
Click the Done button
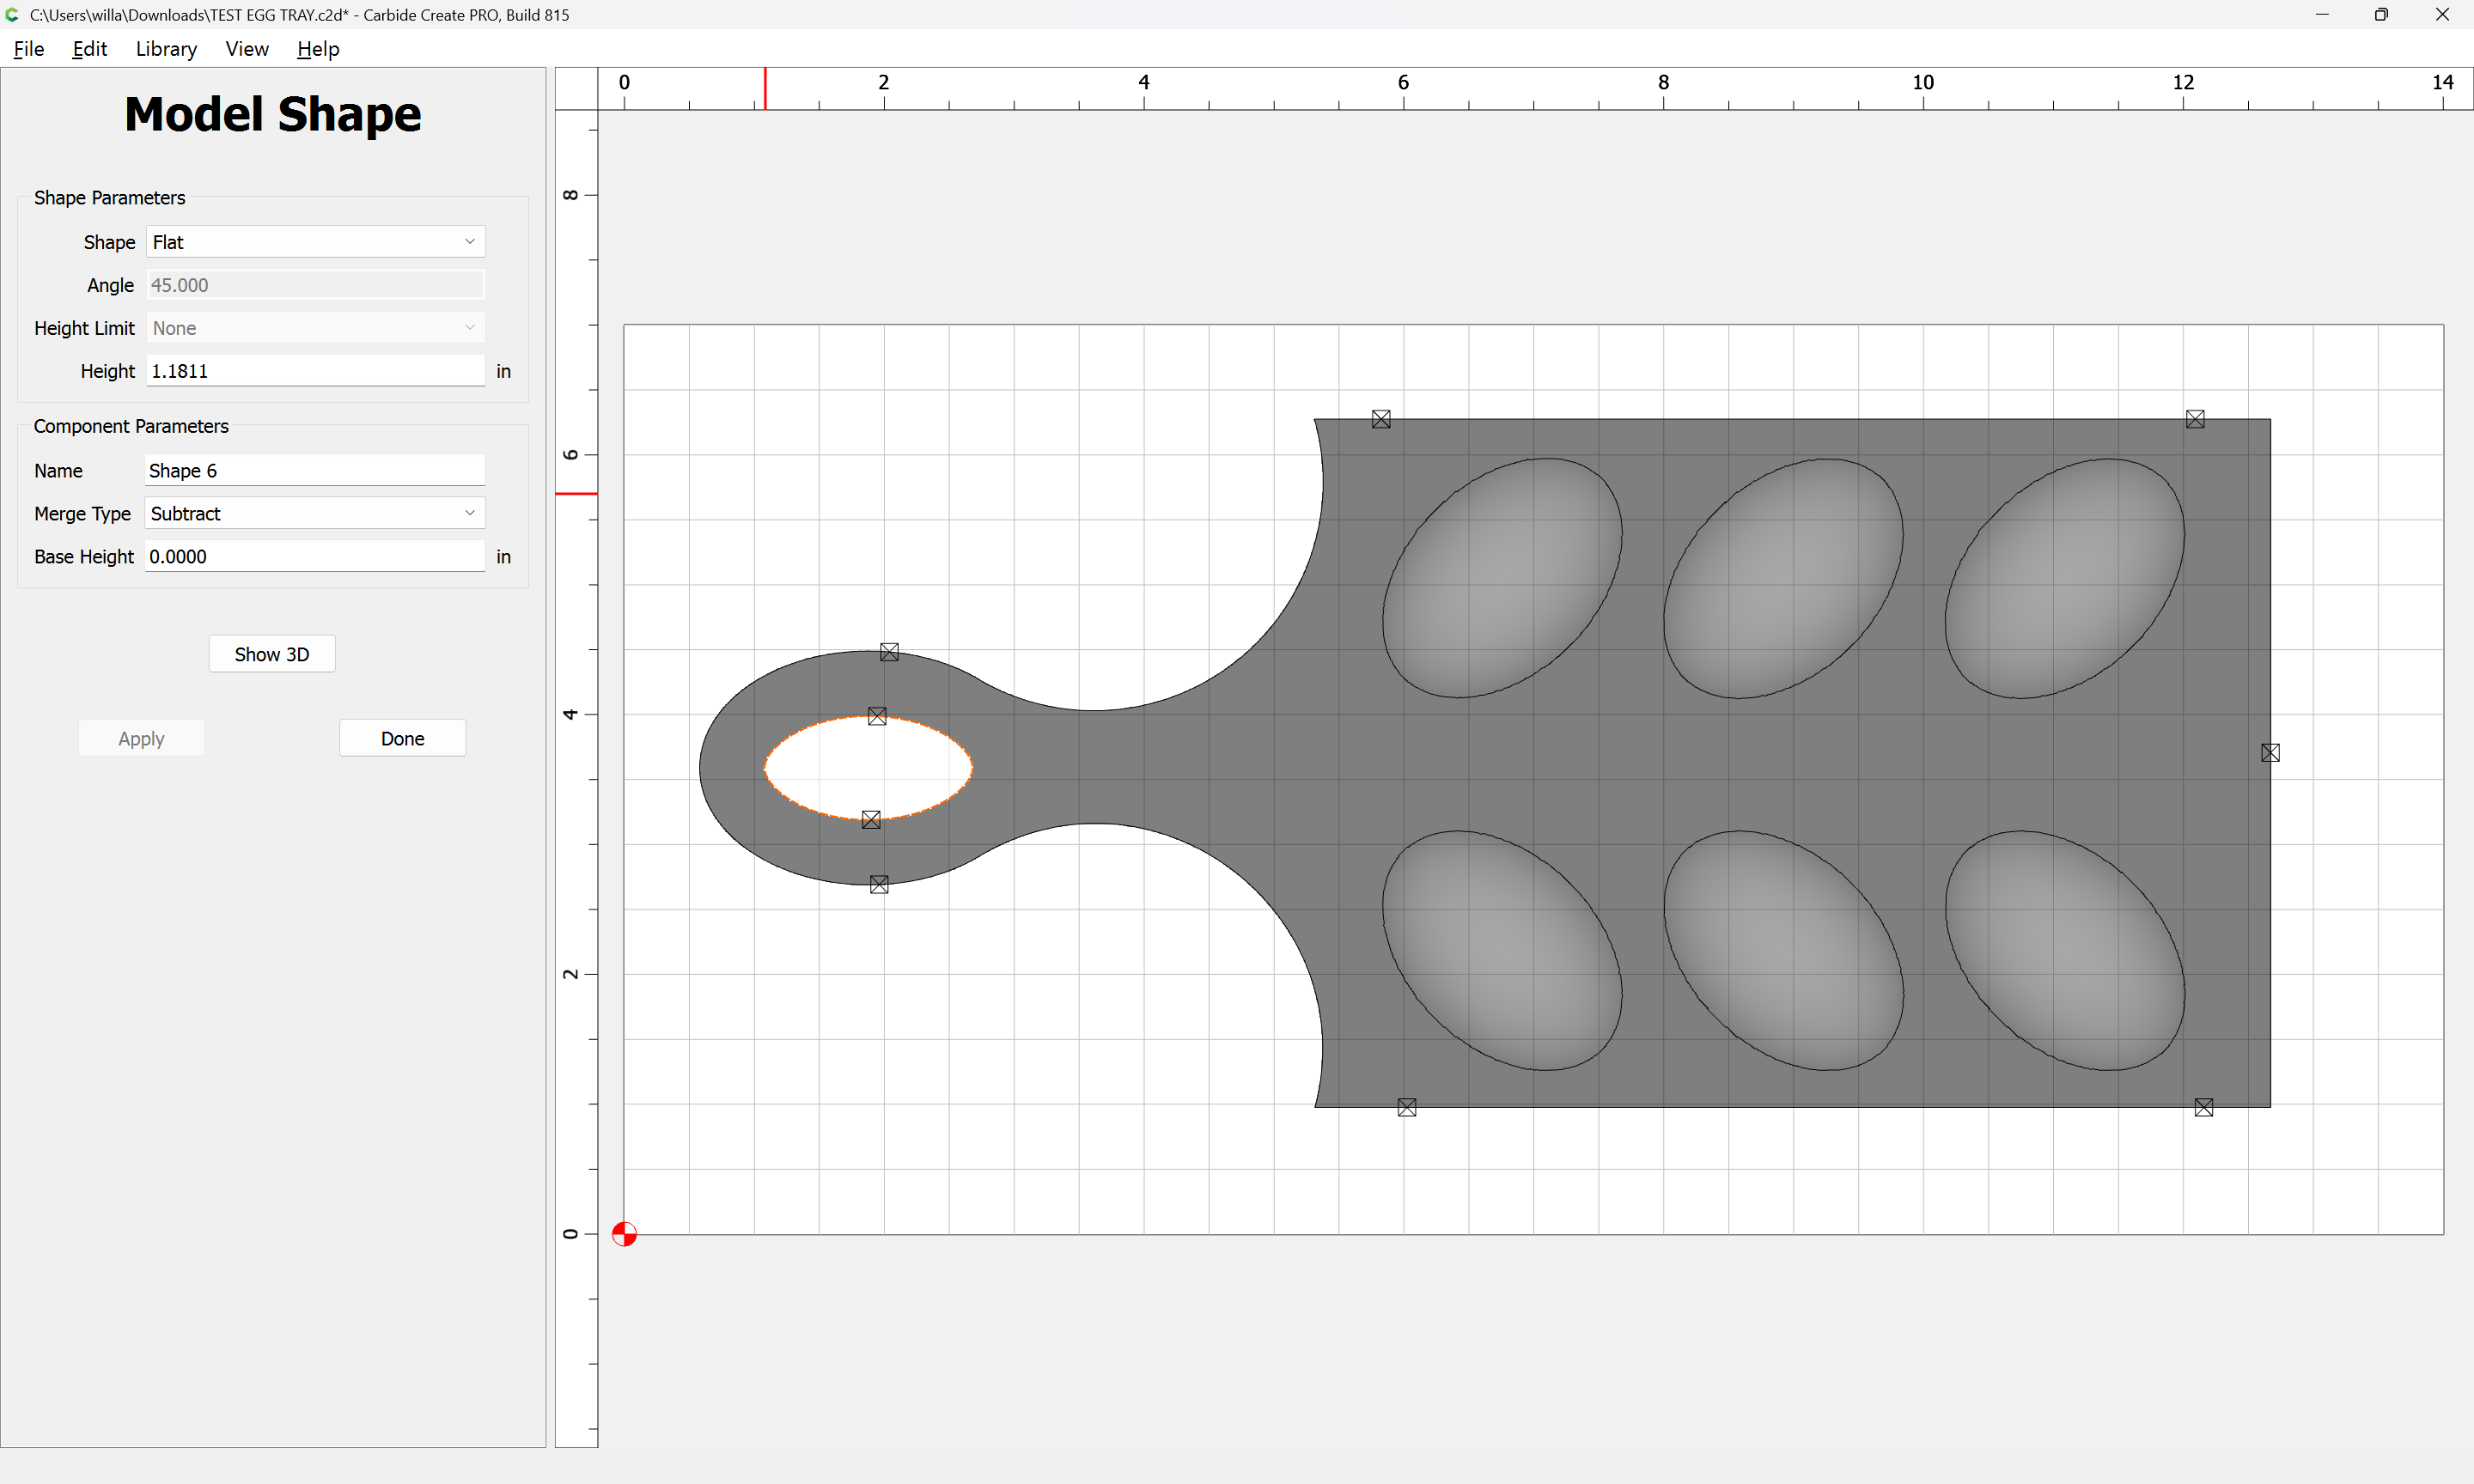(x=403, y=738)
